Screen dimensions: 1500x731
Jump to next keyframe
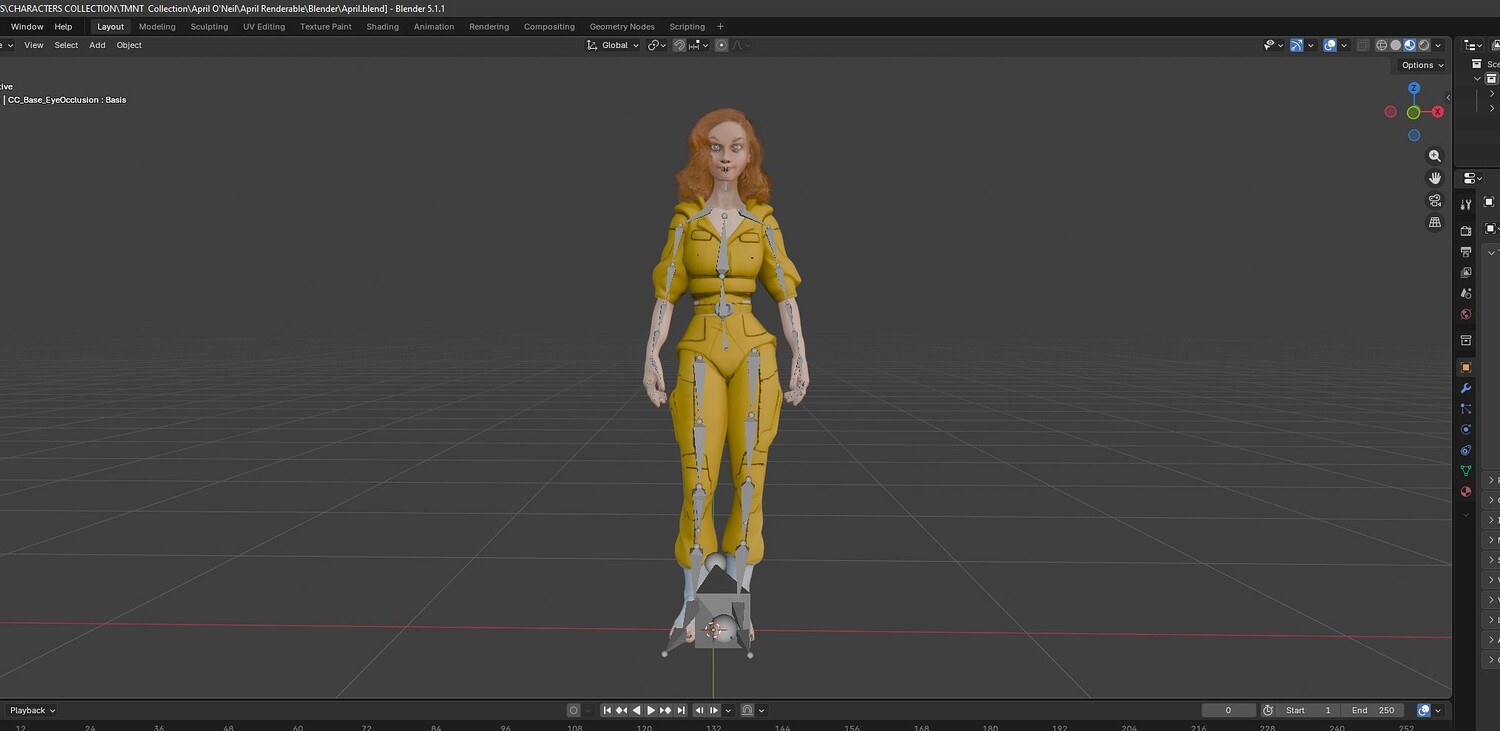(666, 710)
